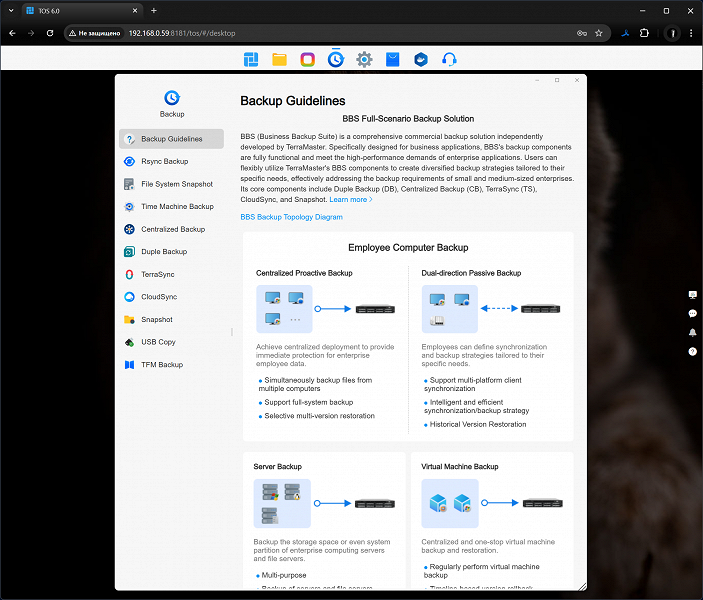The width and height of the screenshot is (703, 600).
Task: Click the TerraSync sidebar icon
Action: 130,274
